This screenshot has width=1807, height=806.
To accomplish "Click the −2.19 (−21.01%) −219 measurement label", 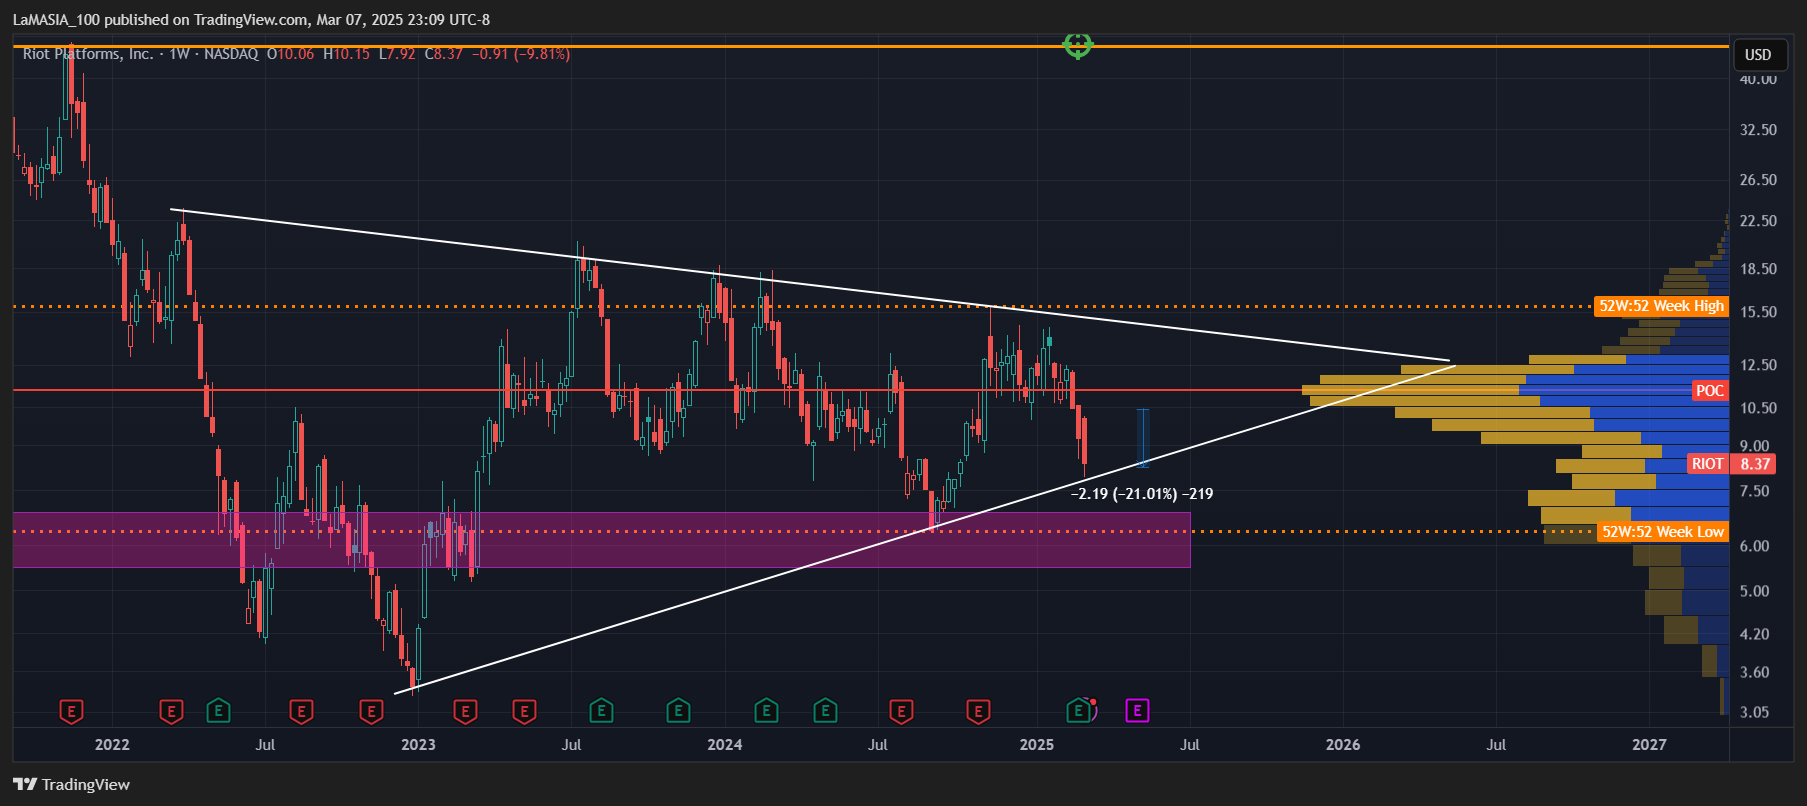I will (x=1142, y=494).
